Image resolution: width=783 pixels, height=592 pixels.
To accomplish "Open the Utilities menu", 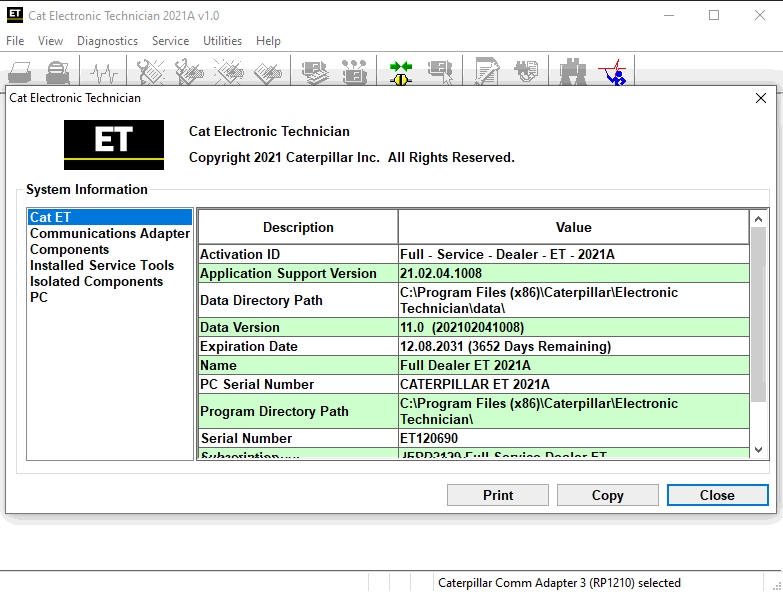I will [x=222, y=41].
